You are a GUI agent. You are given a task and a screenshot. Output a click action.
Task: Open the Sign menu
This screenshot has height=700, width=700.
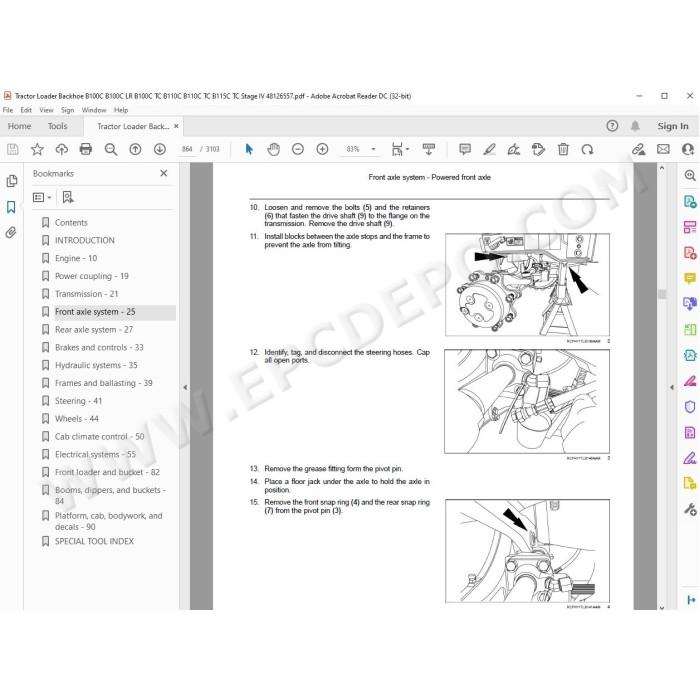point(67,110)
